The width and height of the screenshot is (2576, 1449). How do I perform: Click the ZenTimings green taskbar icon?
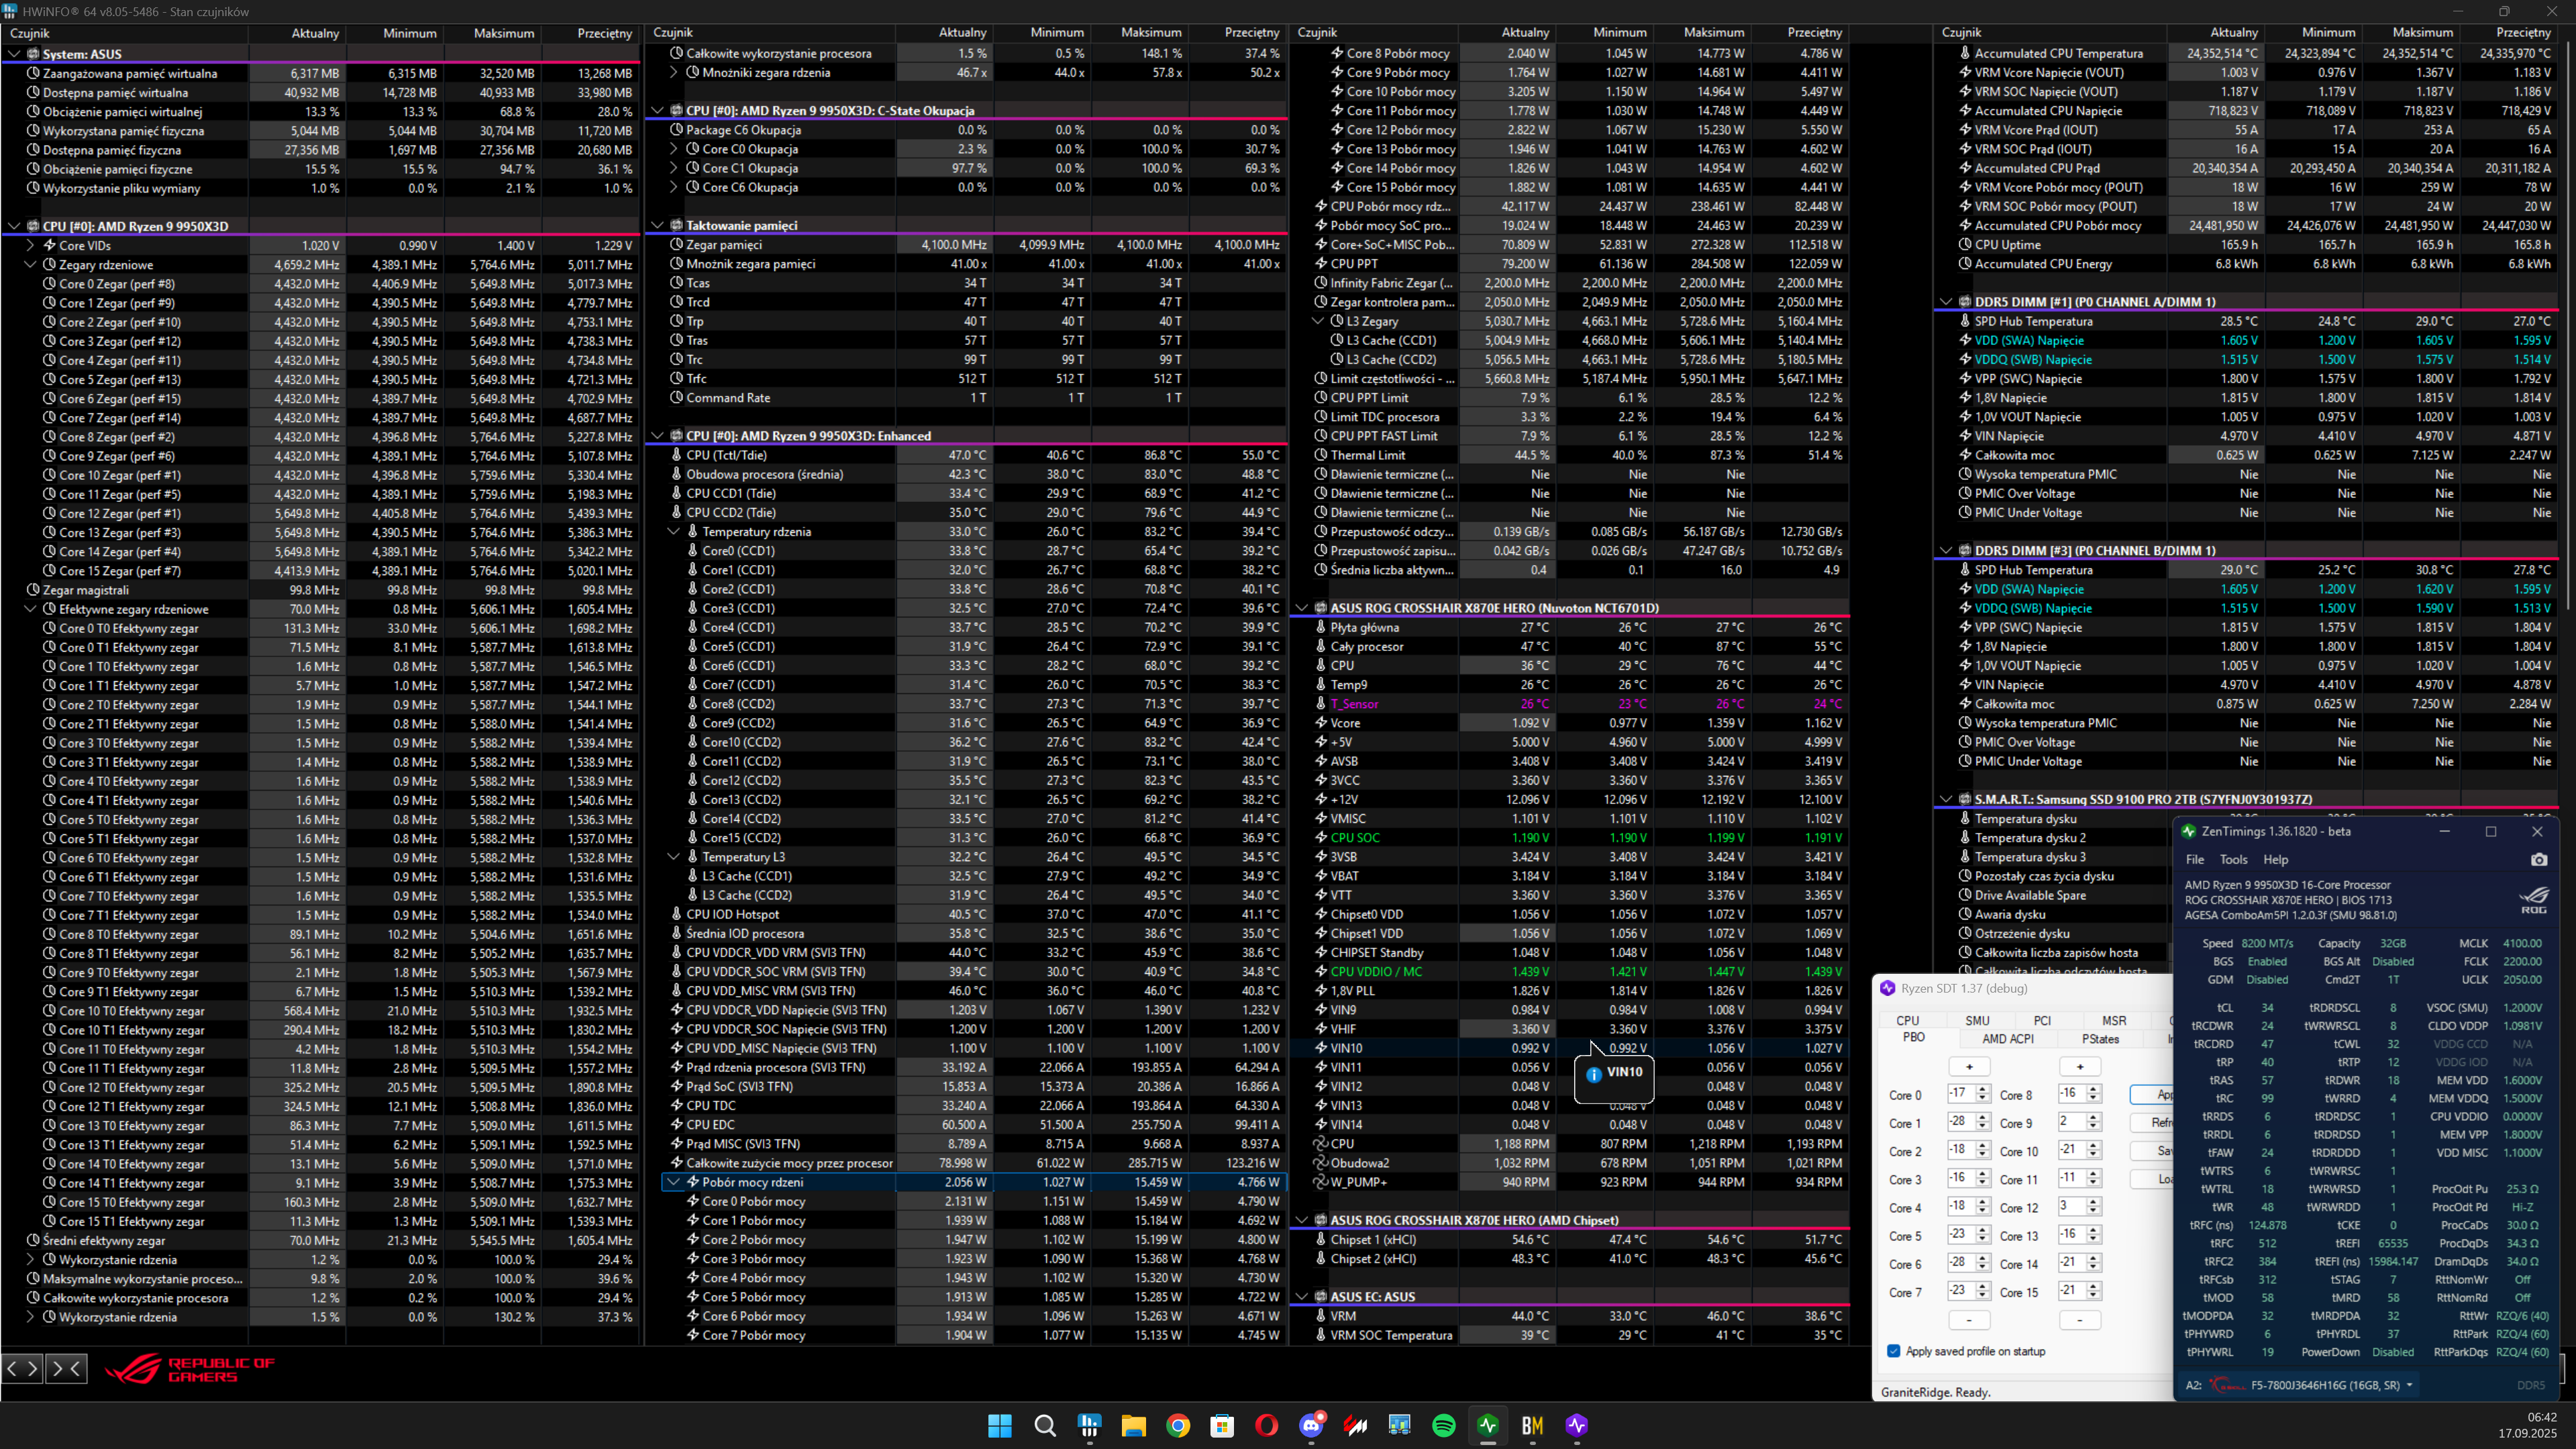(x=1488, y=1425)
